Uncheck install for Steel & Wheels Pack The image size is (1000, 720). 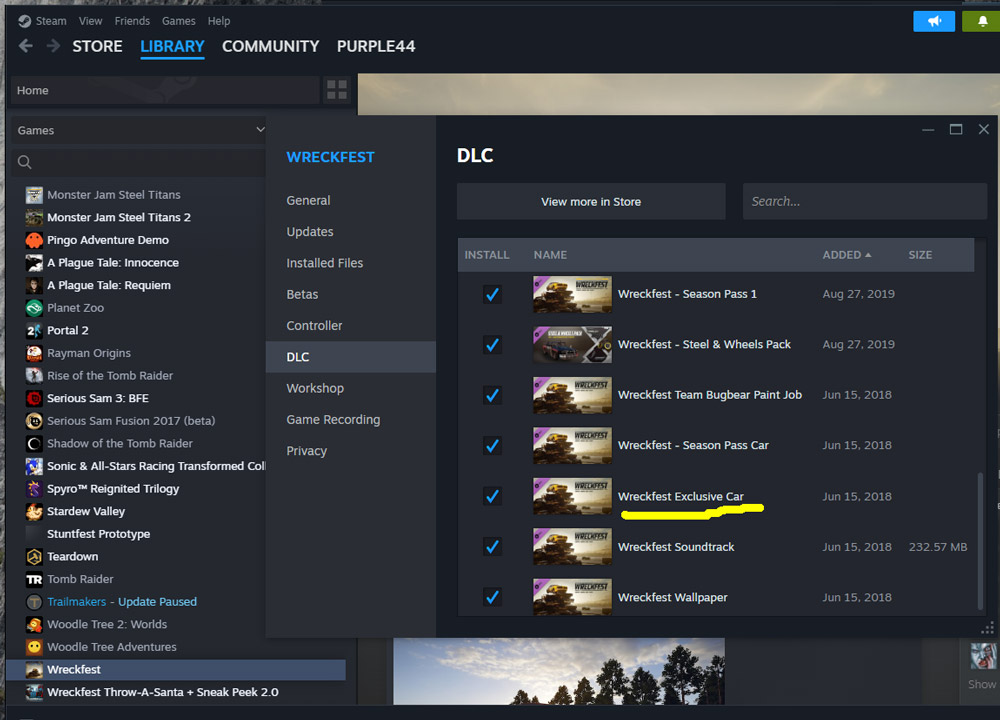pyautogui.click(x=492, y=344)
